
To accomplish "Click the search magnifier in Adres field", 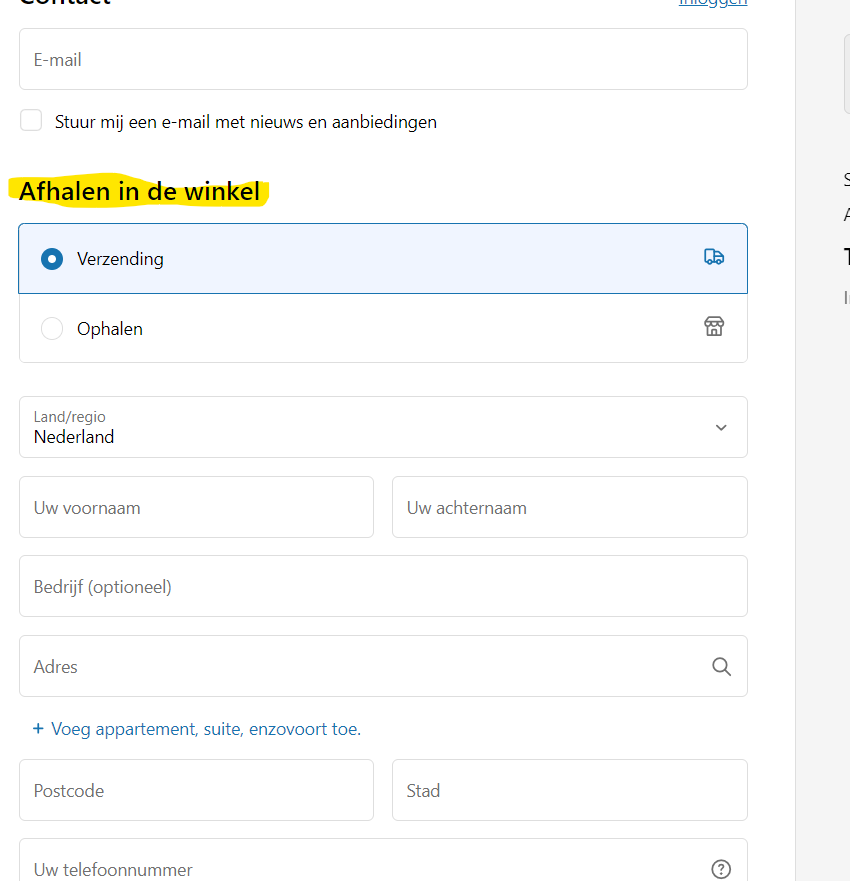I will [x=721, y=667].
